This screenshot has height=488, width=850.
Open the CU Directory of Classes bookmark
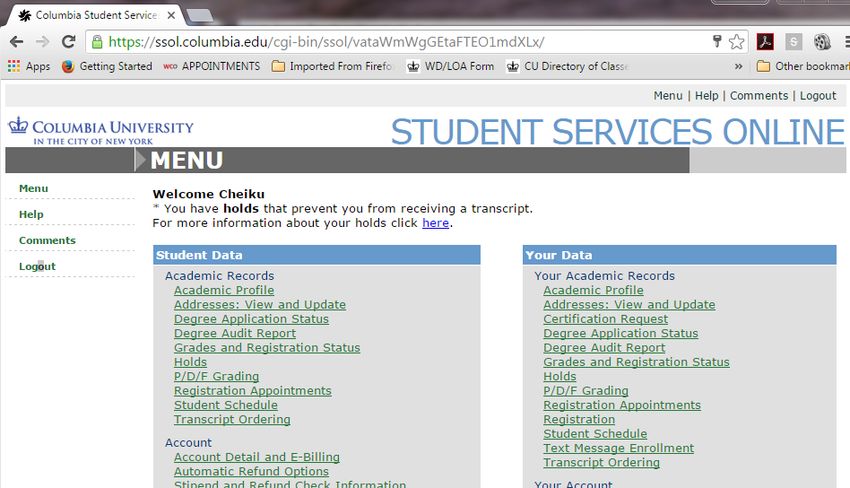pyautogui.click(x=567, y=66)
